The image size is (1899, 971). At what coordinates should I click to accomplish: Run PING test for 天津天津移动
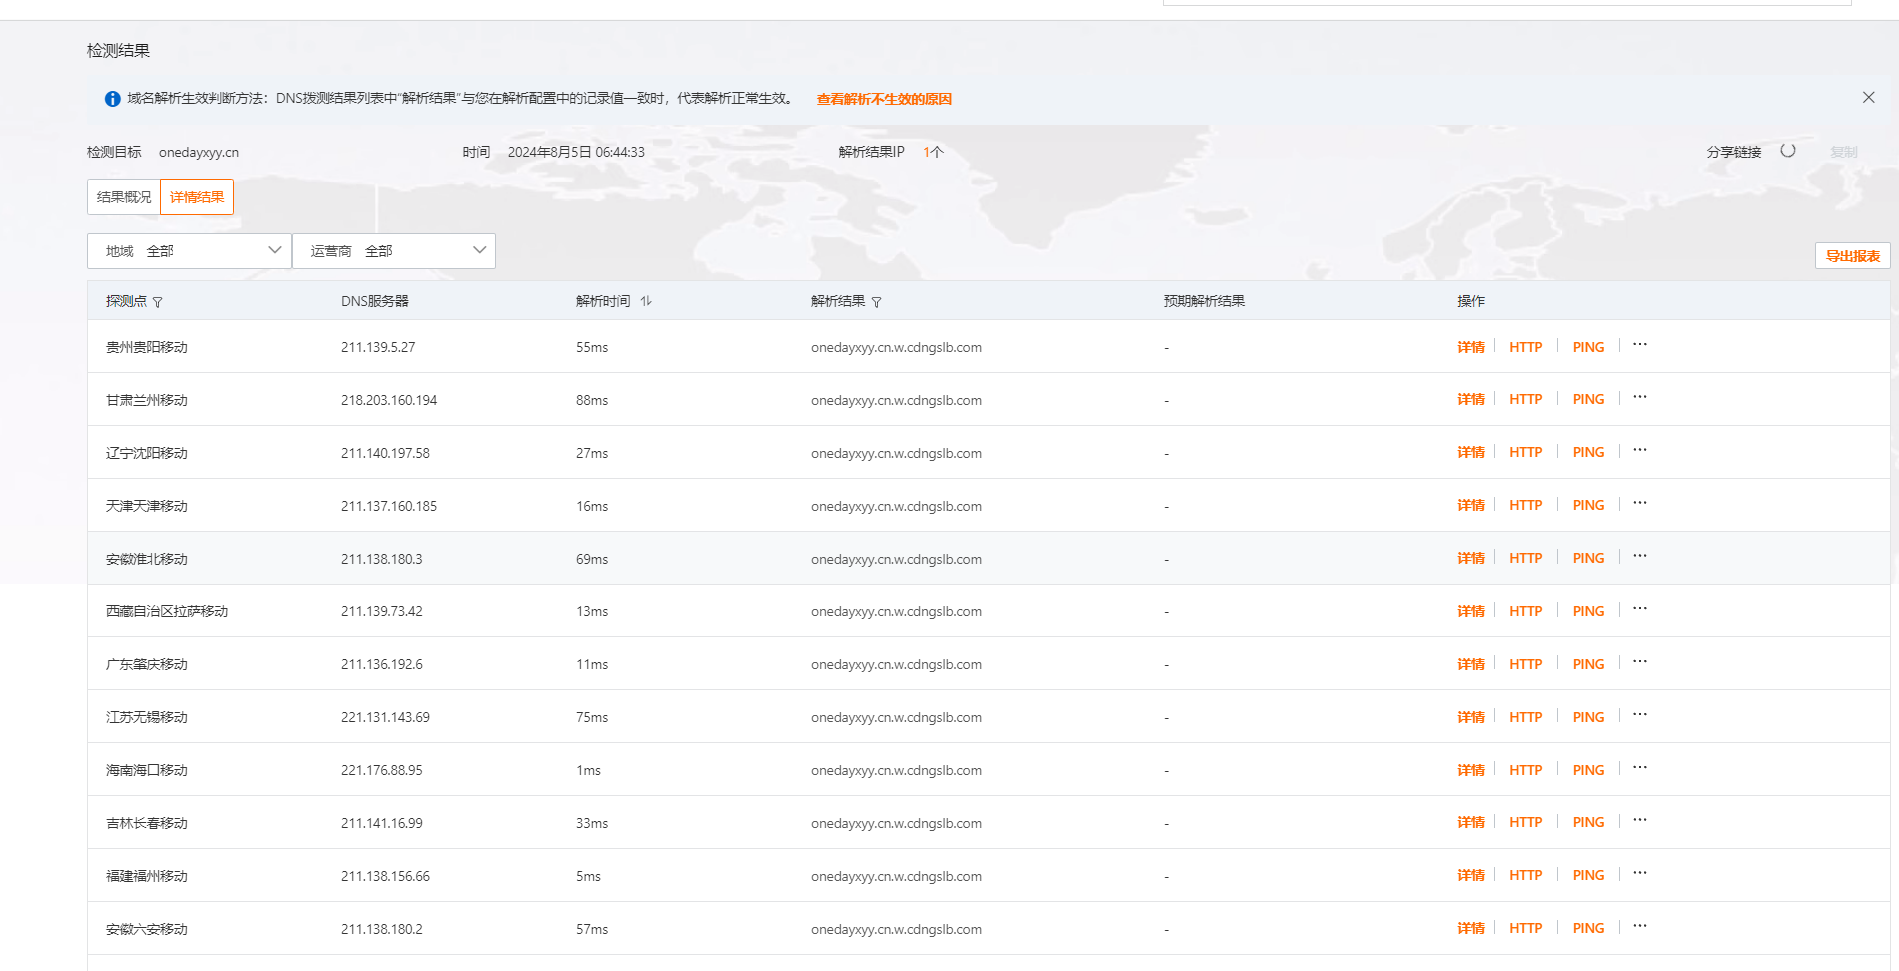coord(1588,505)
